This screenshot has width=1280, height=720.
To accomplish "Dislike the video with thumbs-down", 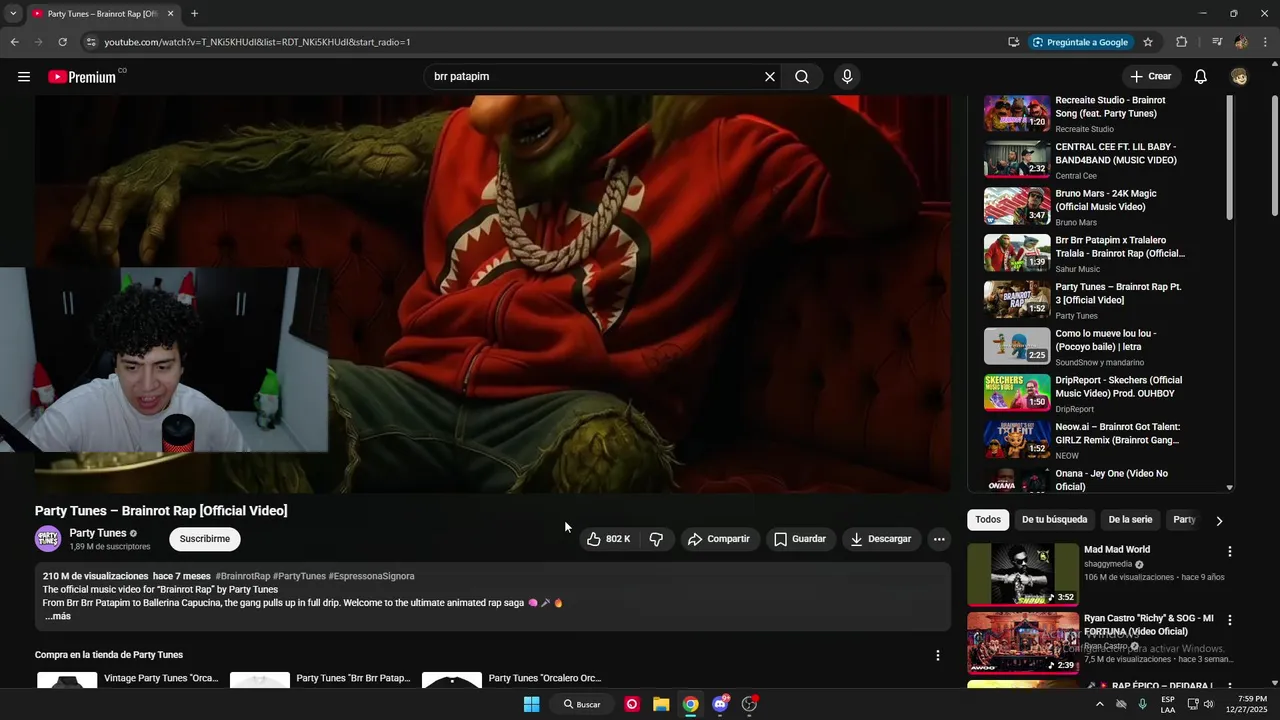I will [656, 539].
